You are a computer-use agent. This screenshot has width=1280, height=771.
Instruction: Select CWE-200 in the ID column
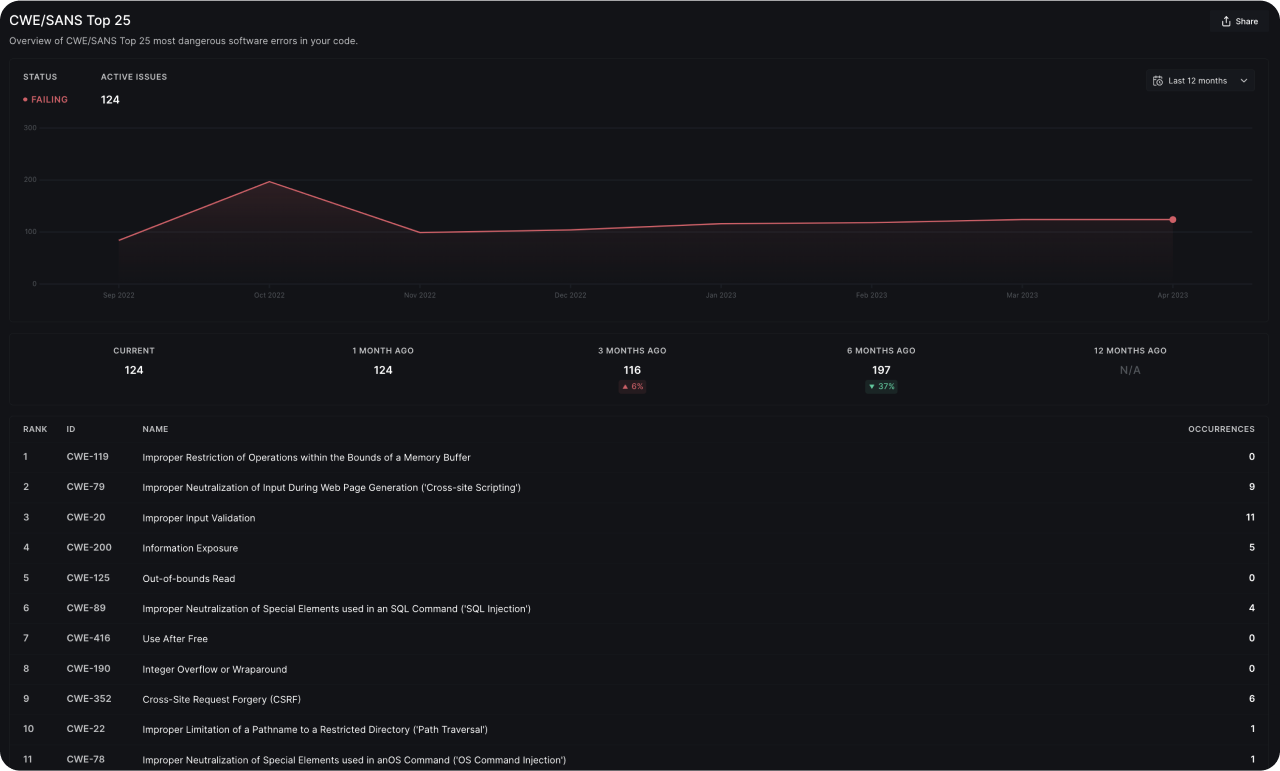(x=89, y=547)
